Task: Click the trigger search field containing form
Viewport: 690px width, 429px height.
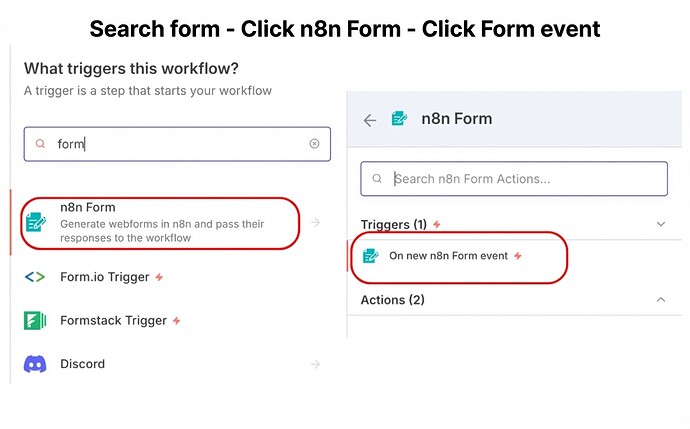Action: (170, 144)
